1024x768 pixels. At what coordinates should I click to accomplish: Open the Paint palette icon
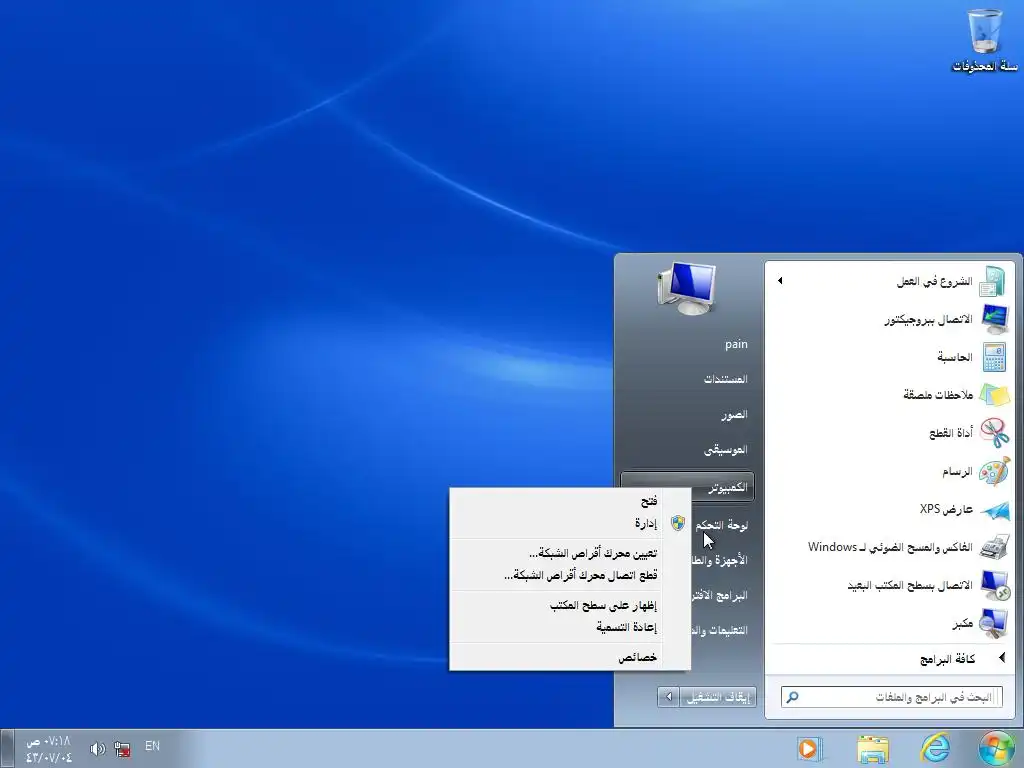pos(994,471)
